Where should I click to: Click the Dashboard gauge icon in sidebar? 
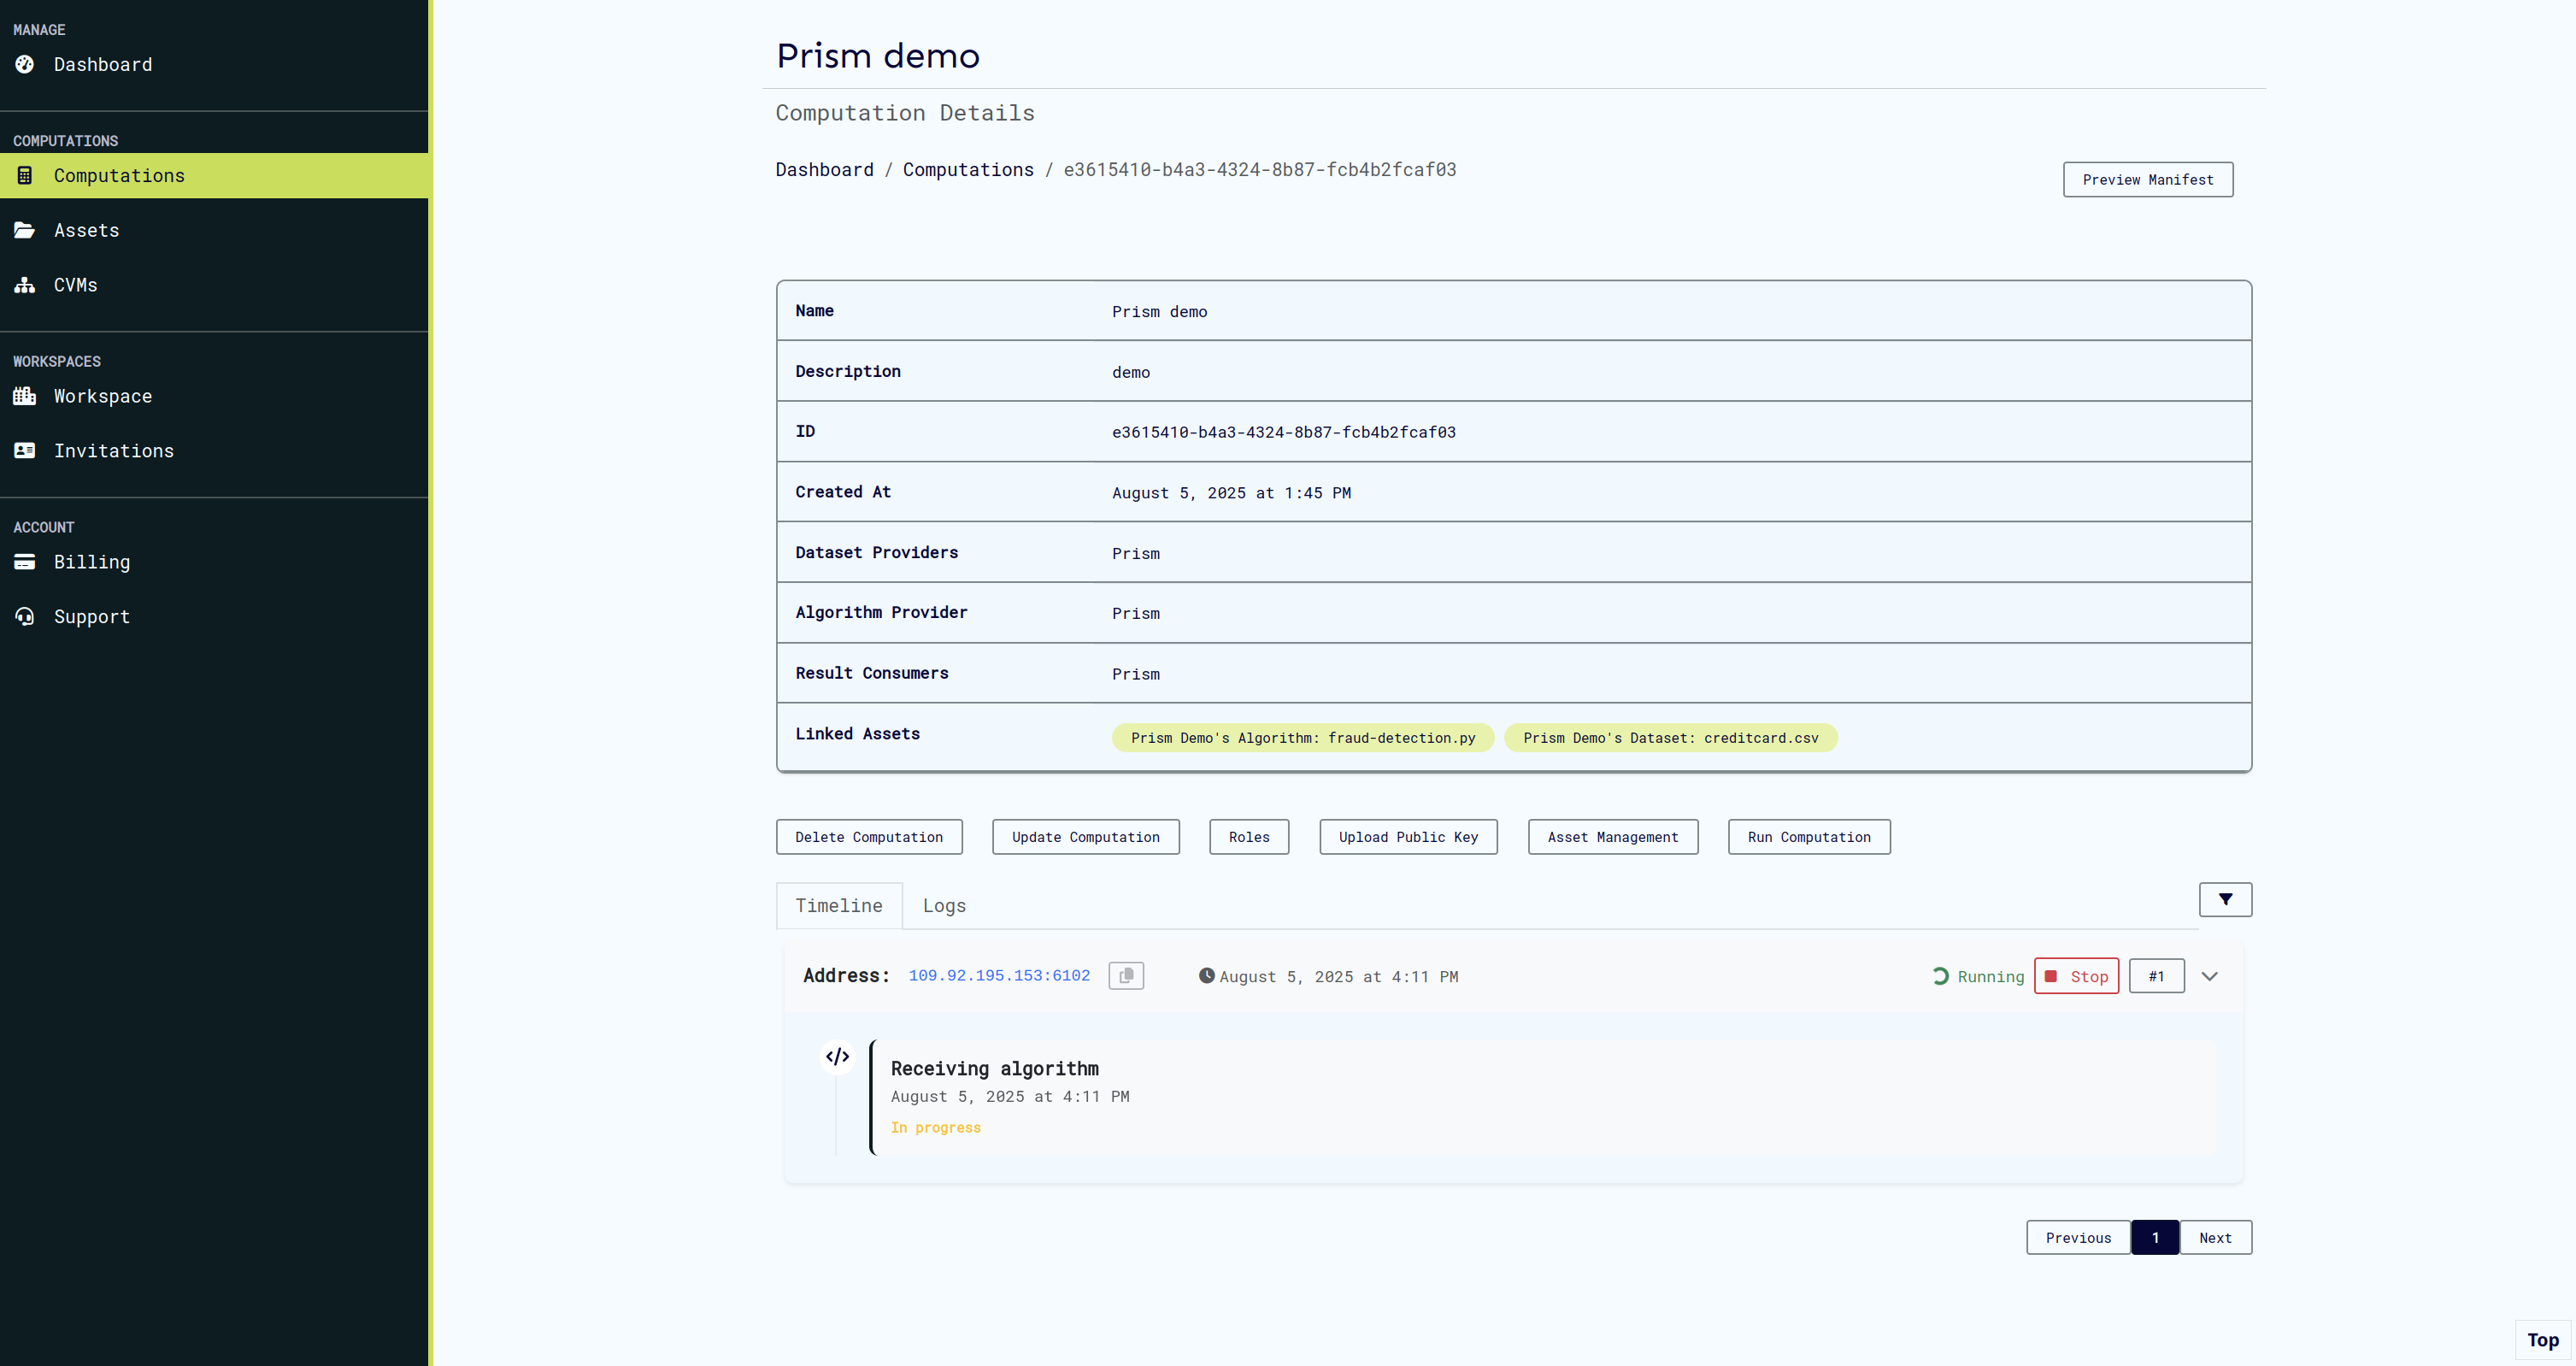click(x=25, y=64)
